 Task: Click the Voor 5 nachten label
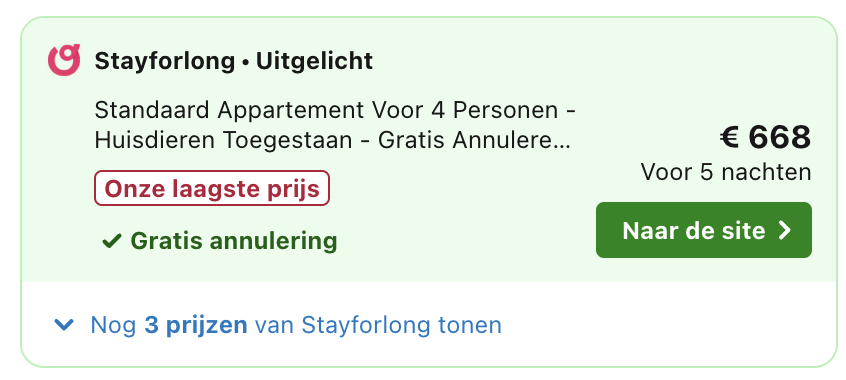[726, 172]
